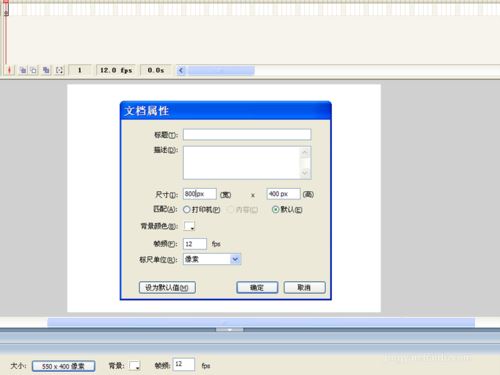
Task: Click the panel collapse handle below stage
Action: pos(229,330)
